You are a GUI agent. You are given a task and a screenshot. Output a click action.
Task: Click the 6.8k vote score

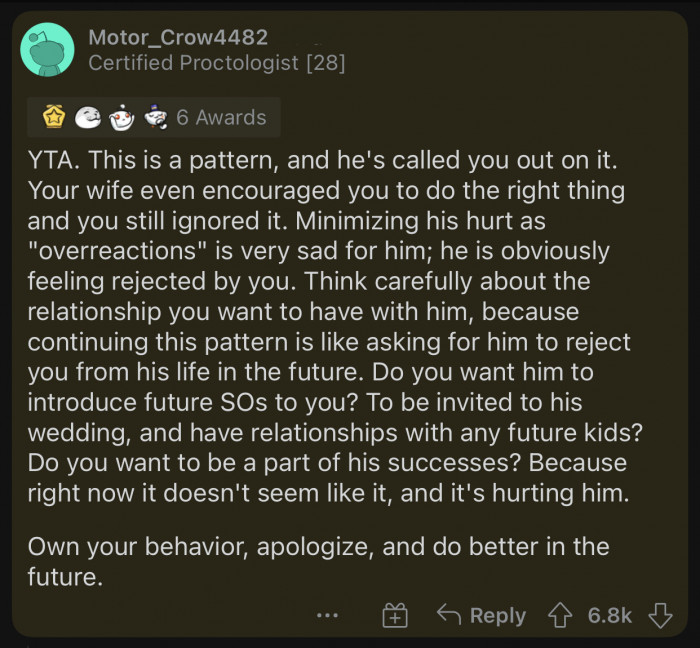609,615
